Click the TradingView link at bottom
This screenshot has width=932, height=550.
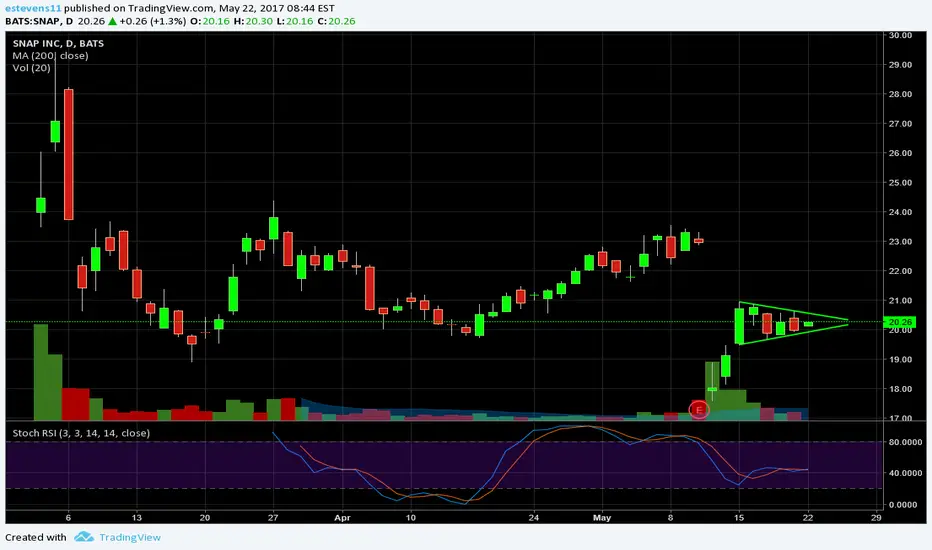click(130, 538)
